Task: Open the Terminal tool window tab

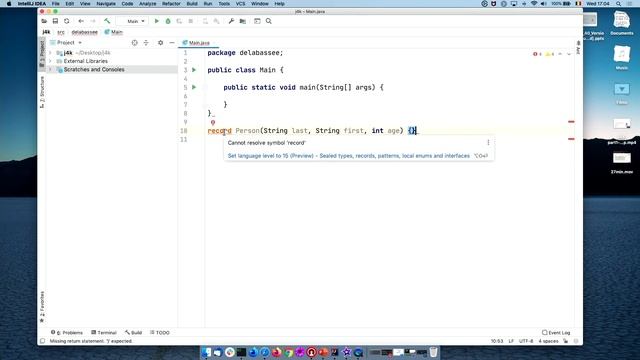Action: [x=104, y=332]
